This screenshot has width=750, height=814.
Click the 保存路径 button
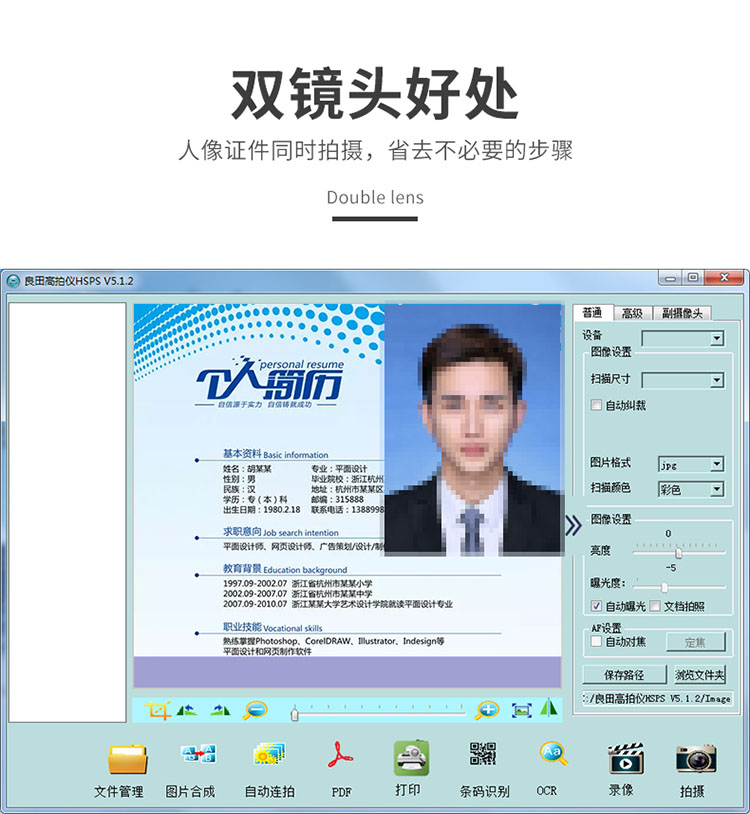[624, 675]
